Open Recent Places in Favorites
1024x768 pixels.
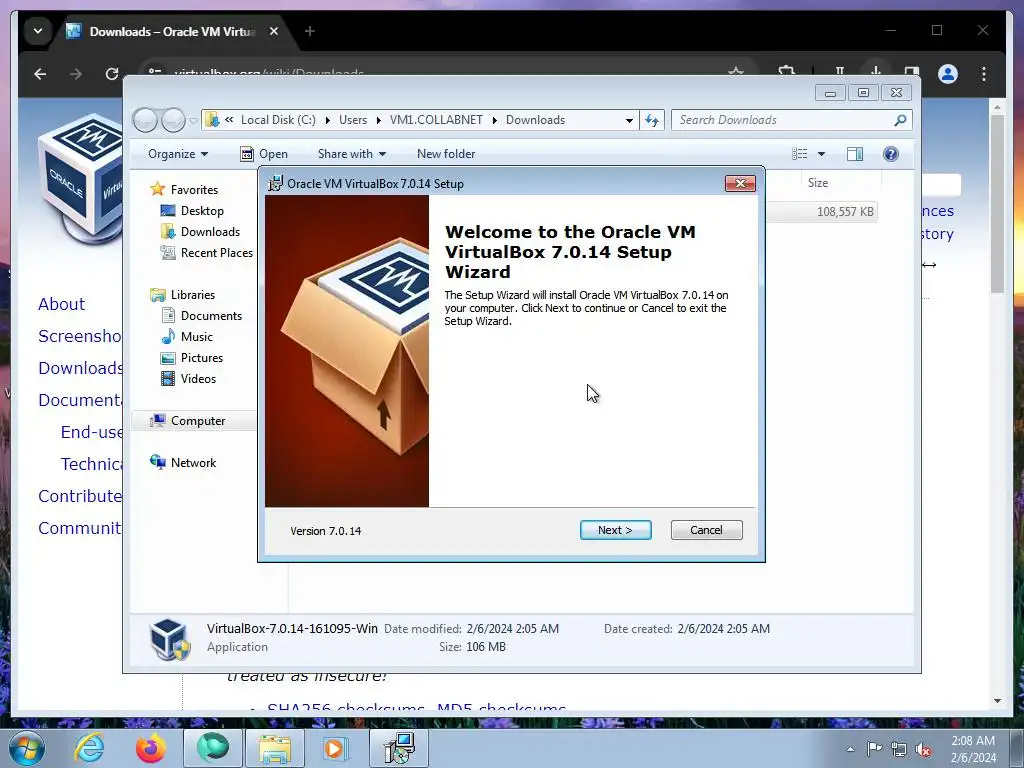coord(216,253)
